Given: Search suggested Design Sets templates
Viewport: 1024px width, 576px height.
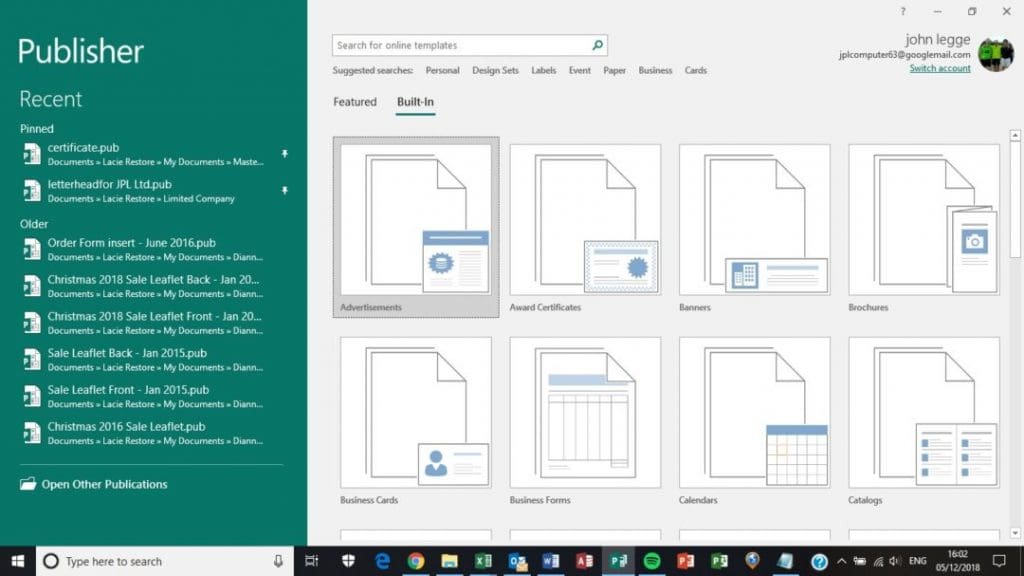Looking at the screenshot, I should [x=495, y=70].
